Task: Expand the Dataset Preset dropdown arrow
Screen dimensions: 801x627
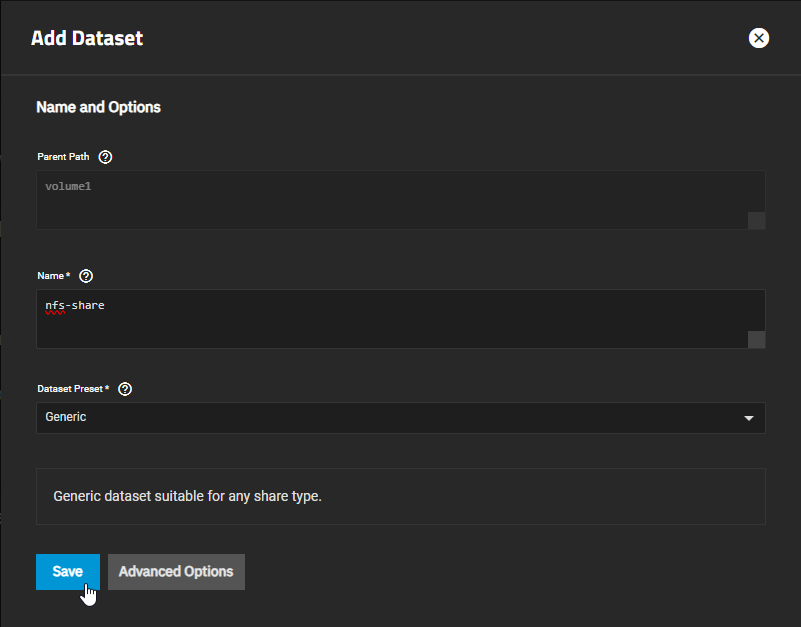Action: tap(749, 418)
